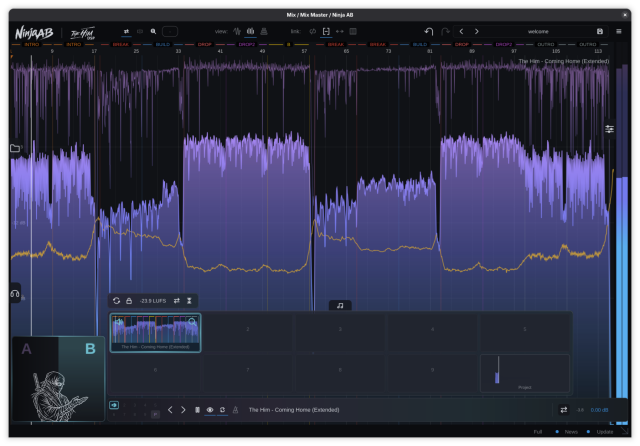Toggle the eye visibility icon in bottom bar
The width and height of the screenshot is (640, 446).
210,410
